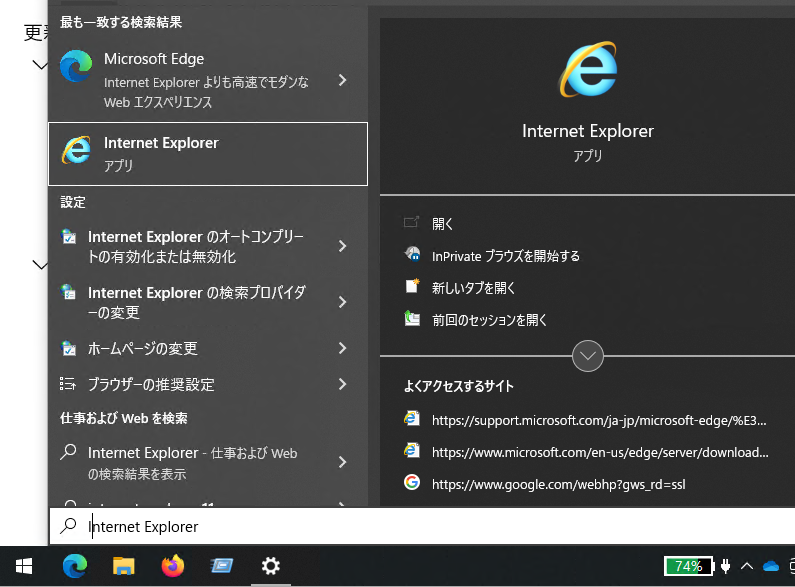Click the Internet Explorer title in preview pane
Viewport: 795px width, 587px height.
point(588,131)
